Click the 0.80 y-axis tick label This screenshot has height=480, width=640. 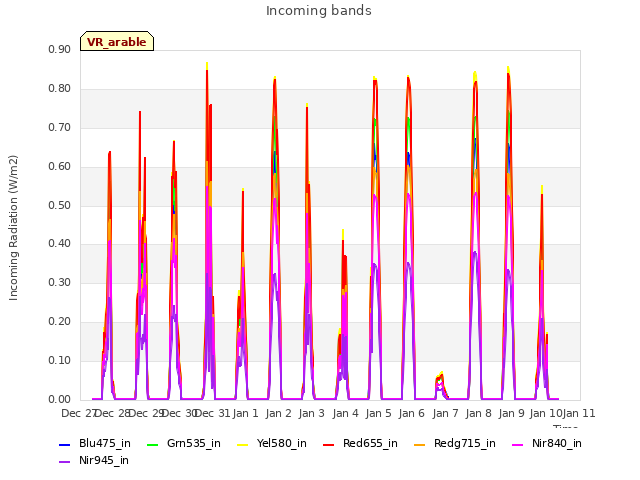60,89
